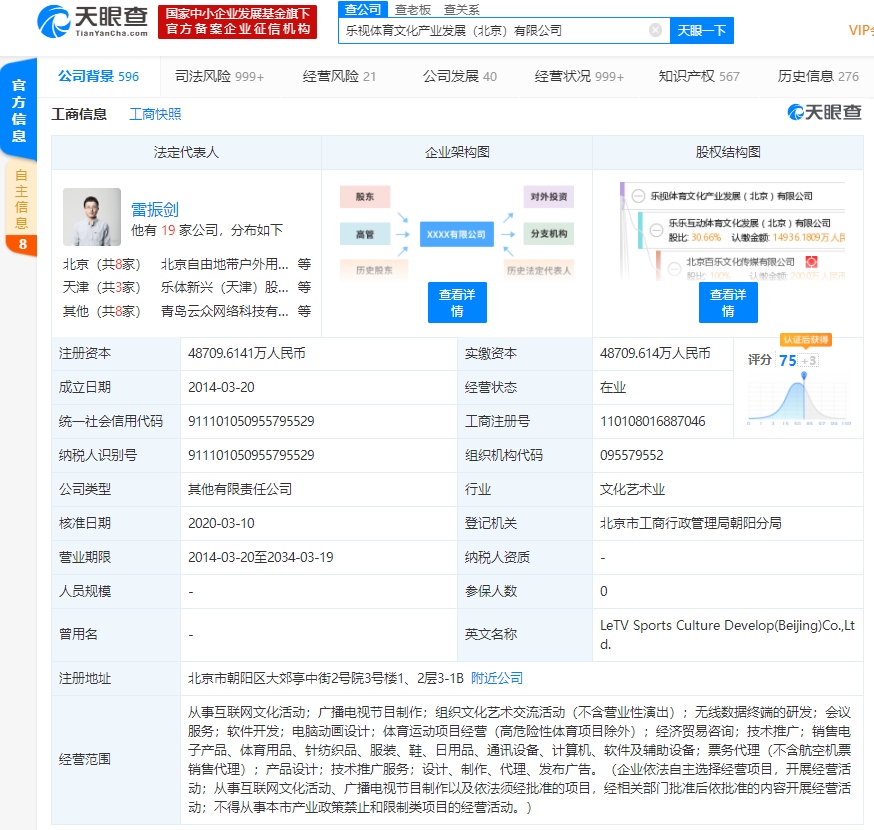
Task: View details of enterprise structure chart
Action: [x=457, y=302]
